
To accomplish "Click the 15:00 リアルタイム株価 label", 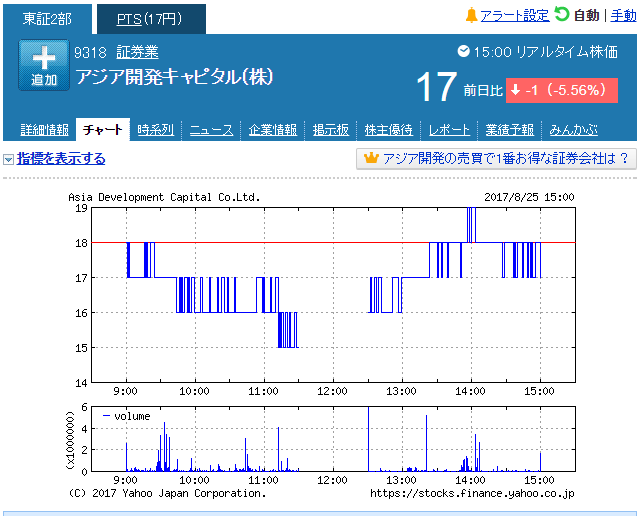I will coord(545,52).
